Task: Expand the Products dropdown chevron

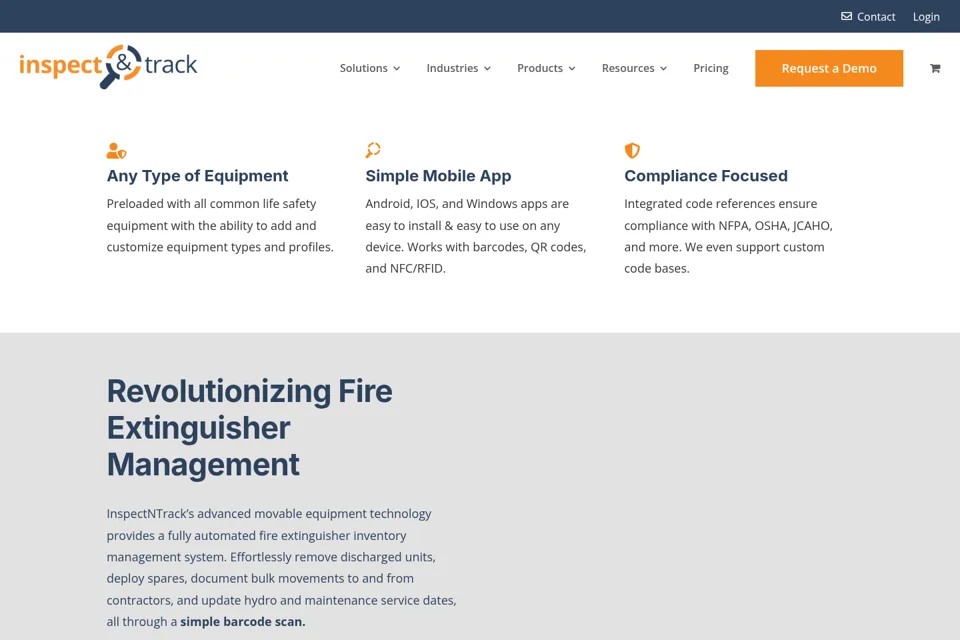Action: click(x=572, y=69)
